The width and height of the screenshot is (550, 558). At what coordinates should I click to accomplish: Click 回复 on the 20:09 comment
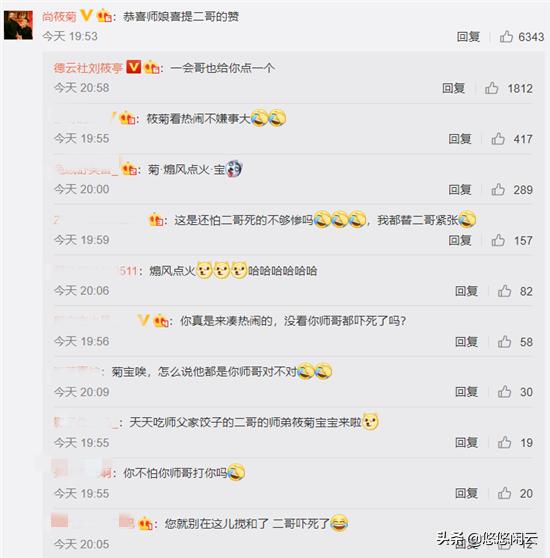466,392
